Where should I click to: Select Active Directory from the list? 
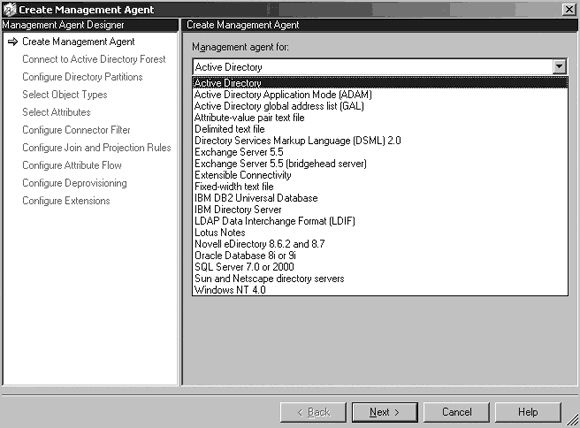(380, 83)
